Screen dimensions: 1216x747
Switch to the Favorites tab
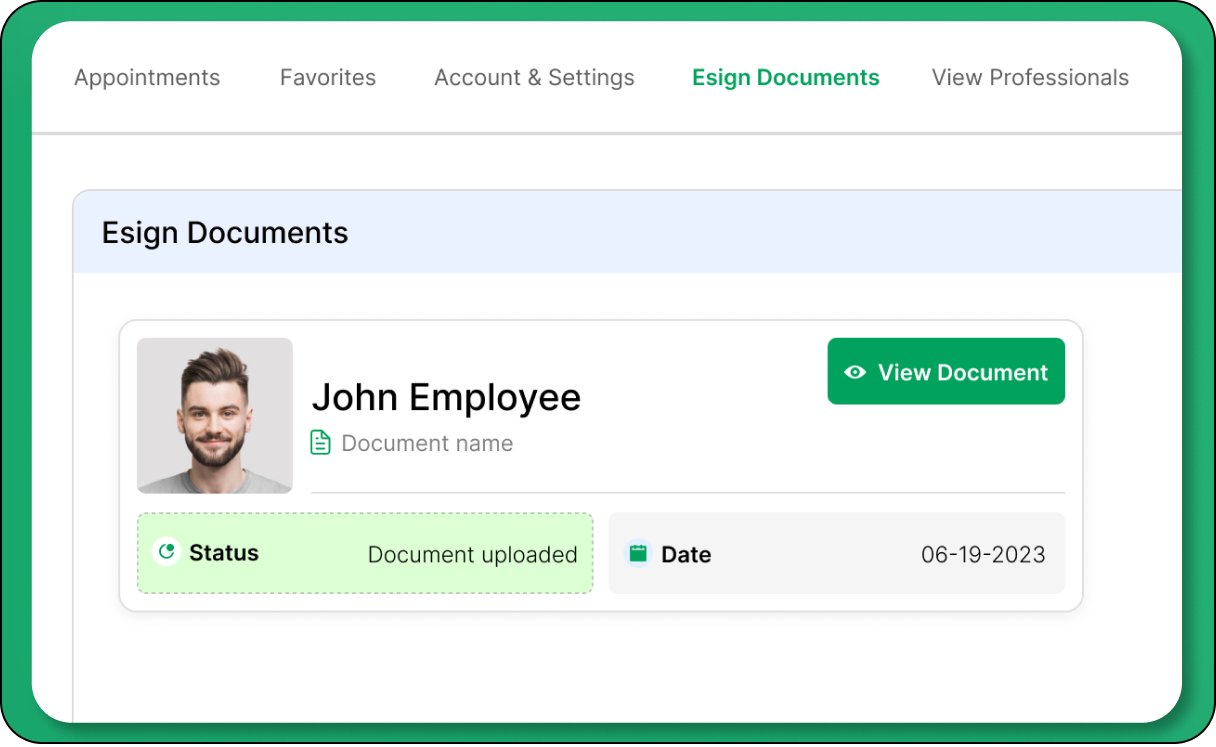click(x=327, y=78)
